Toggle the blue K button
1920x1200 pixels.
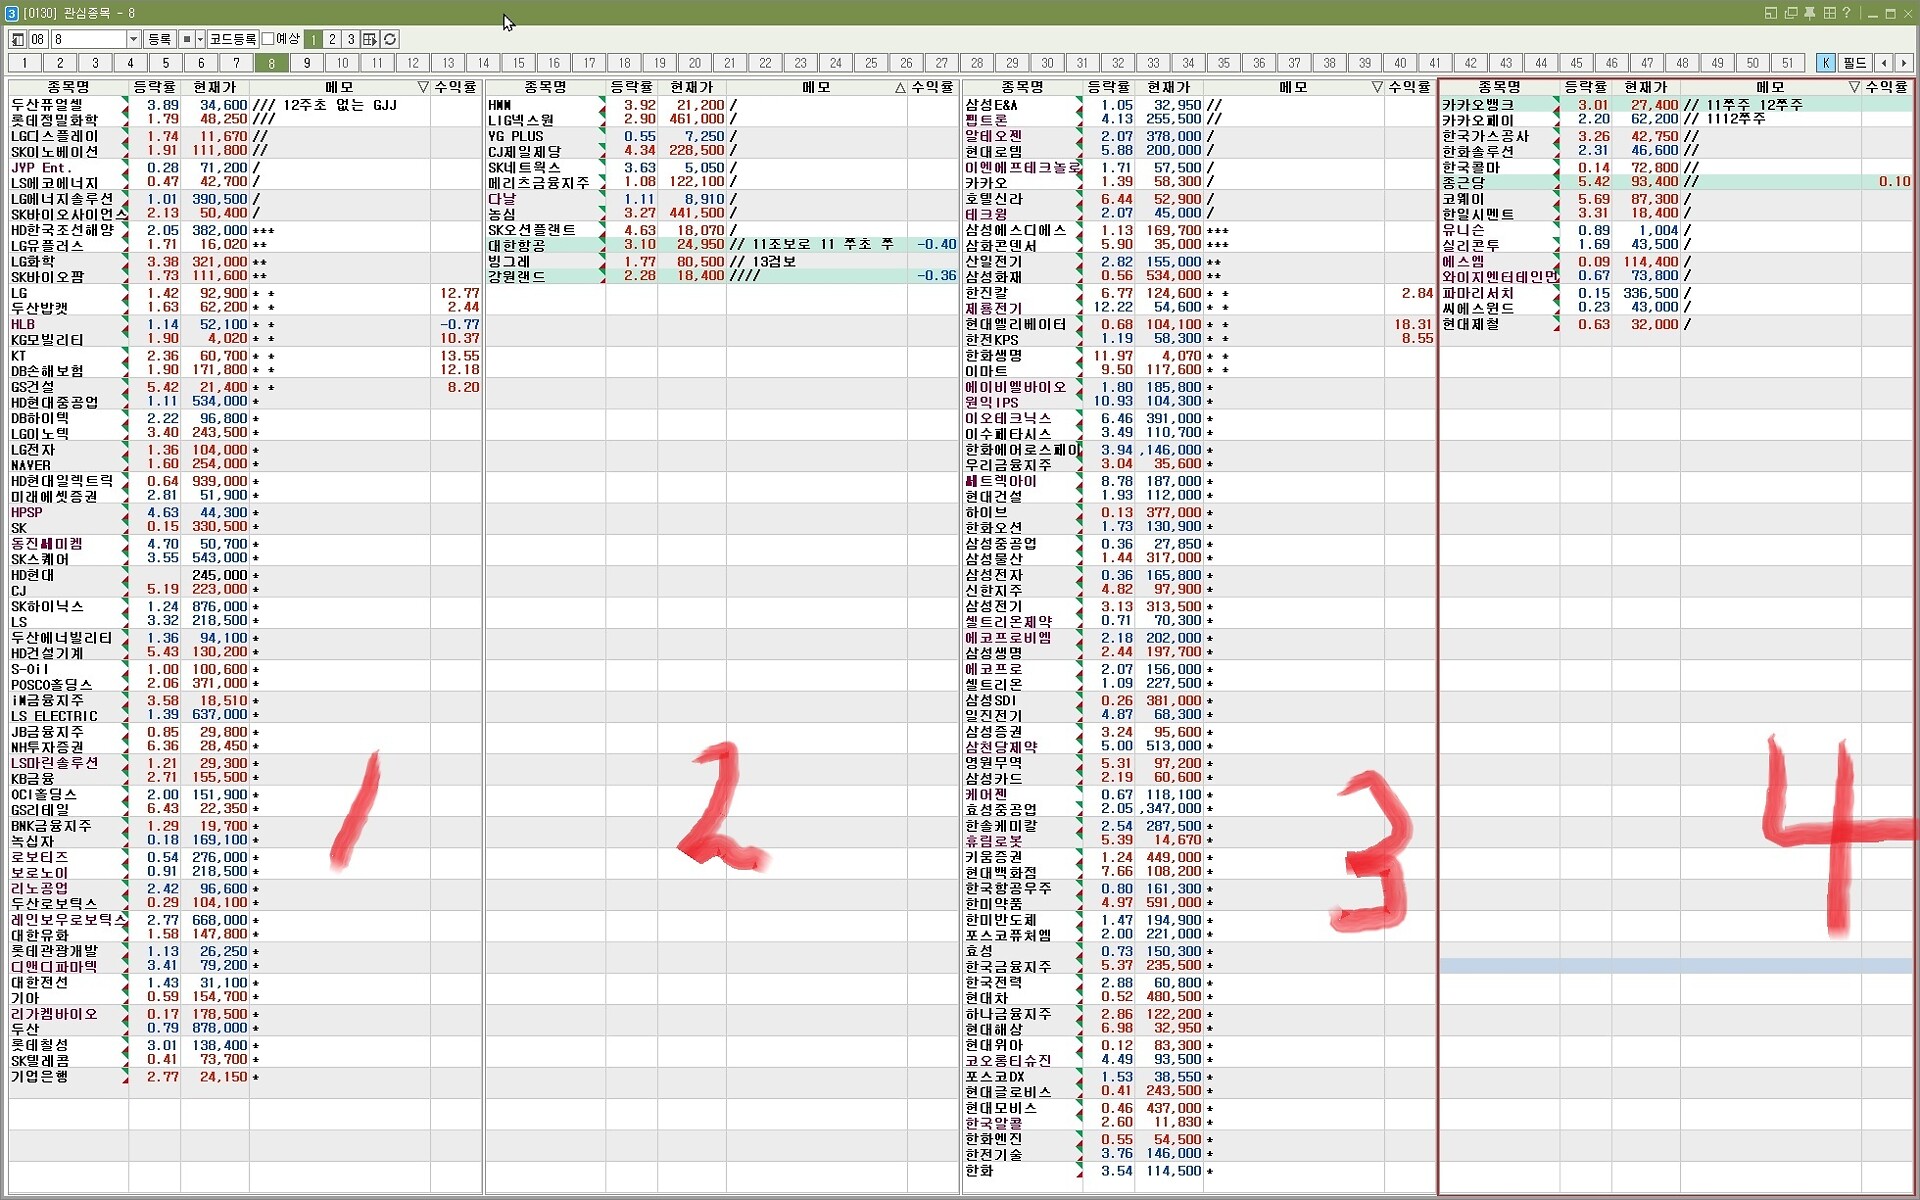coord(1825,62)
